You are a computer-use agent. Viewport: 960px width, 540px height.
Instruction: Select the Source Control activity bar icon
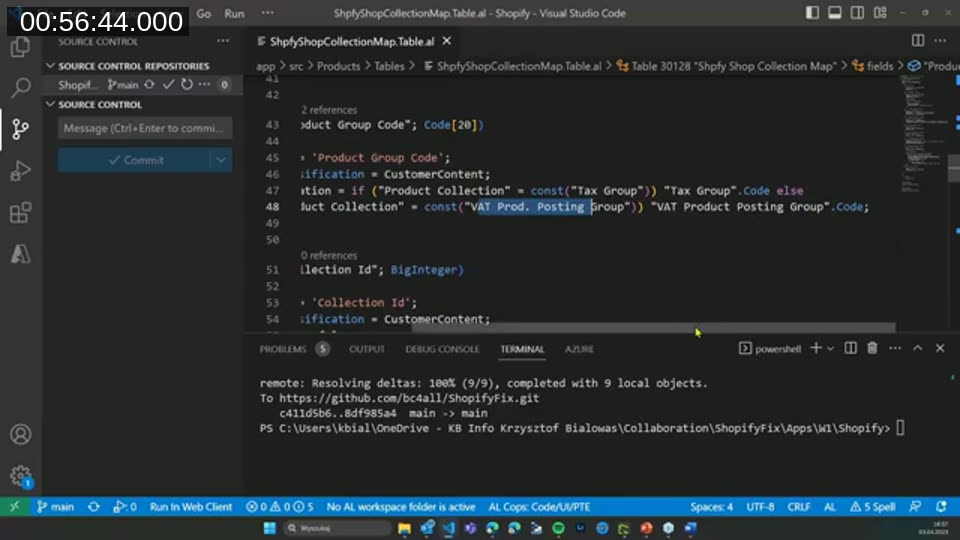click(x=20, y=129)
